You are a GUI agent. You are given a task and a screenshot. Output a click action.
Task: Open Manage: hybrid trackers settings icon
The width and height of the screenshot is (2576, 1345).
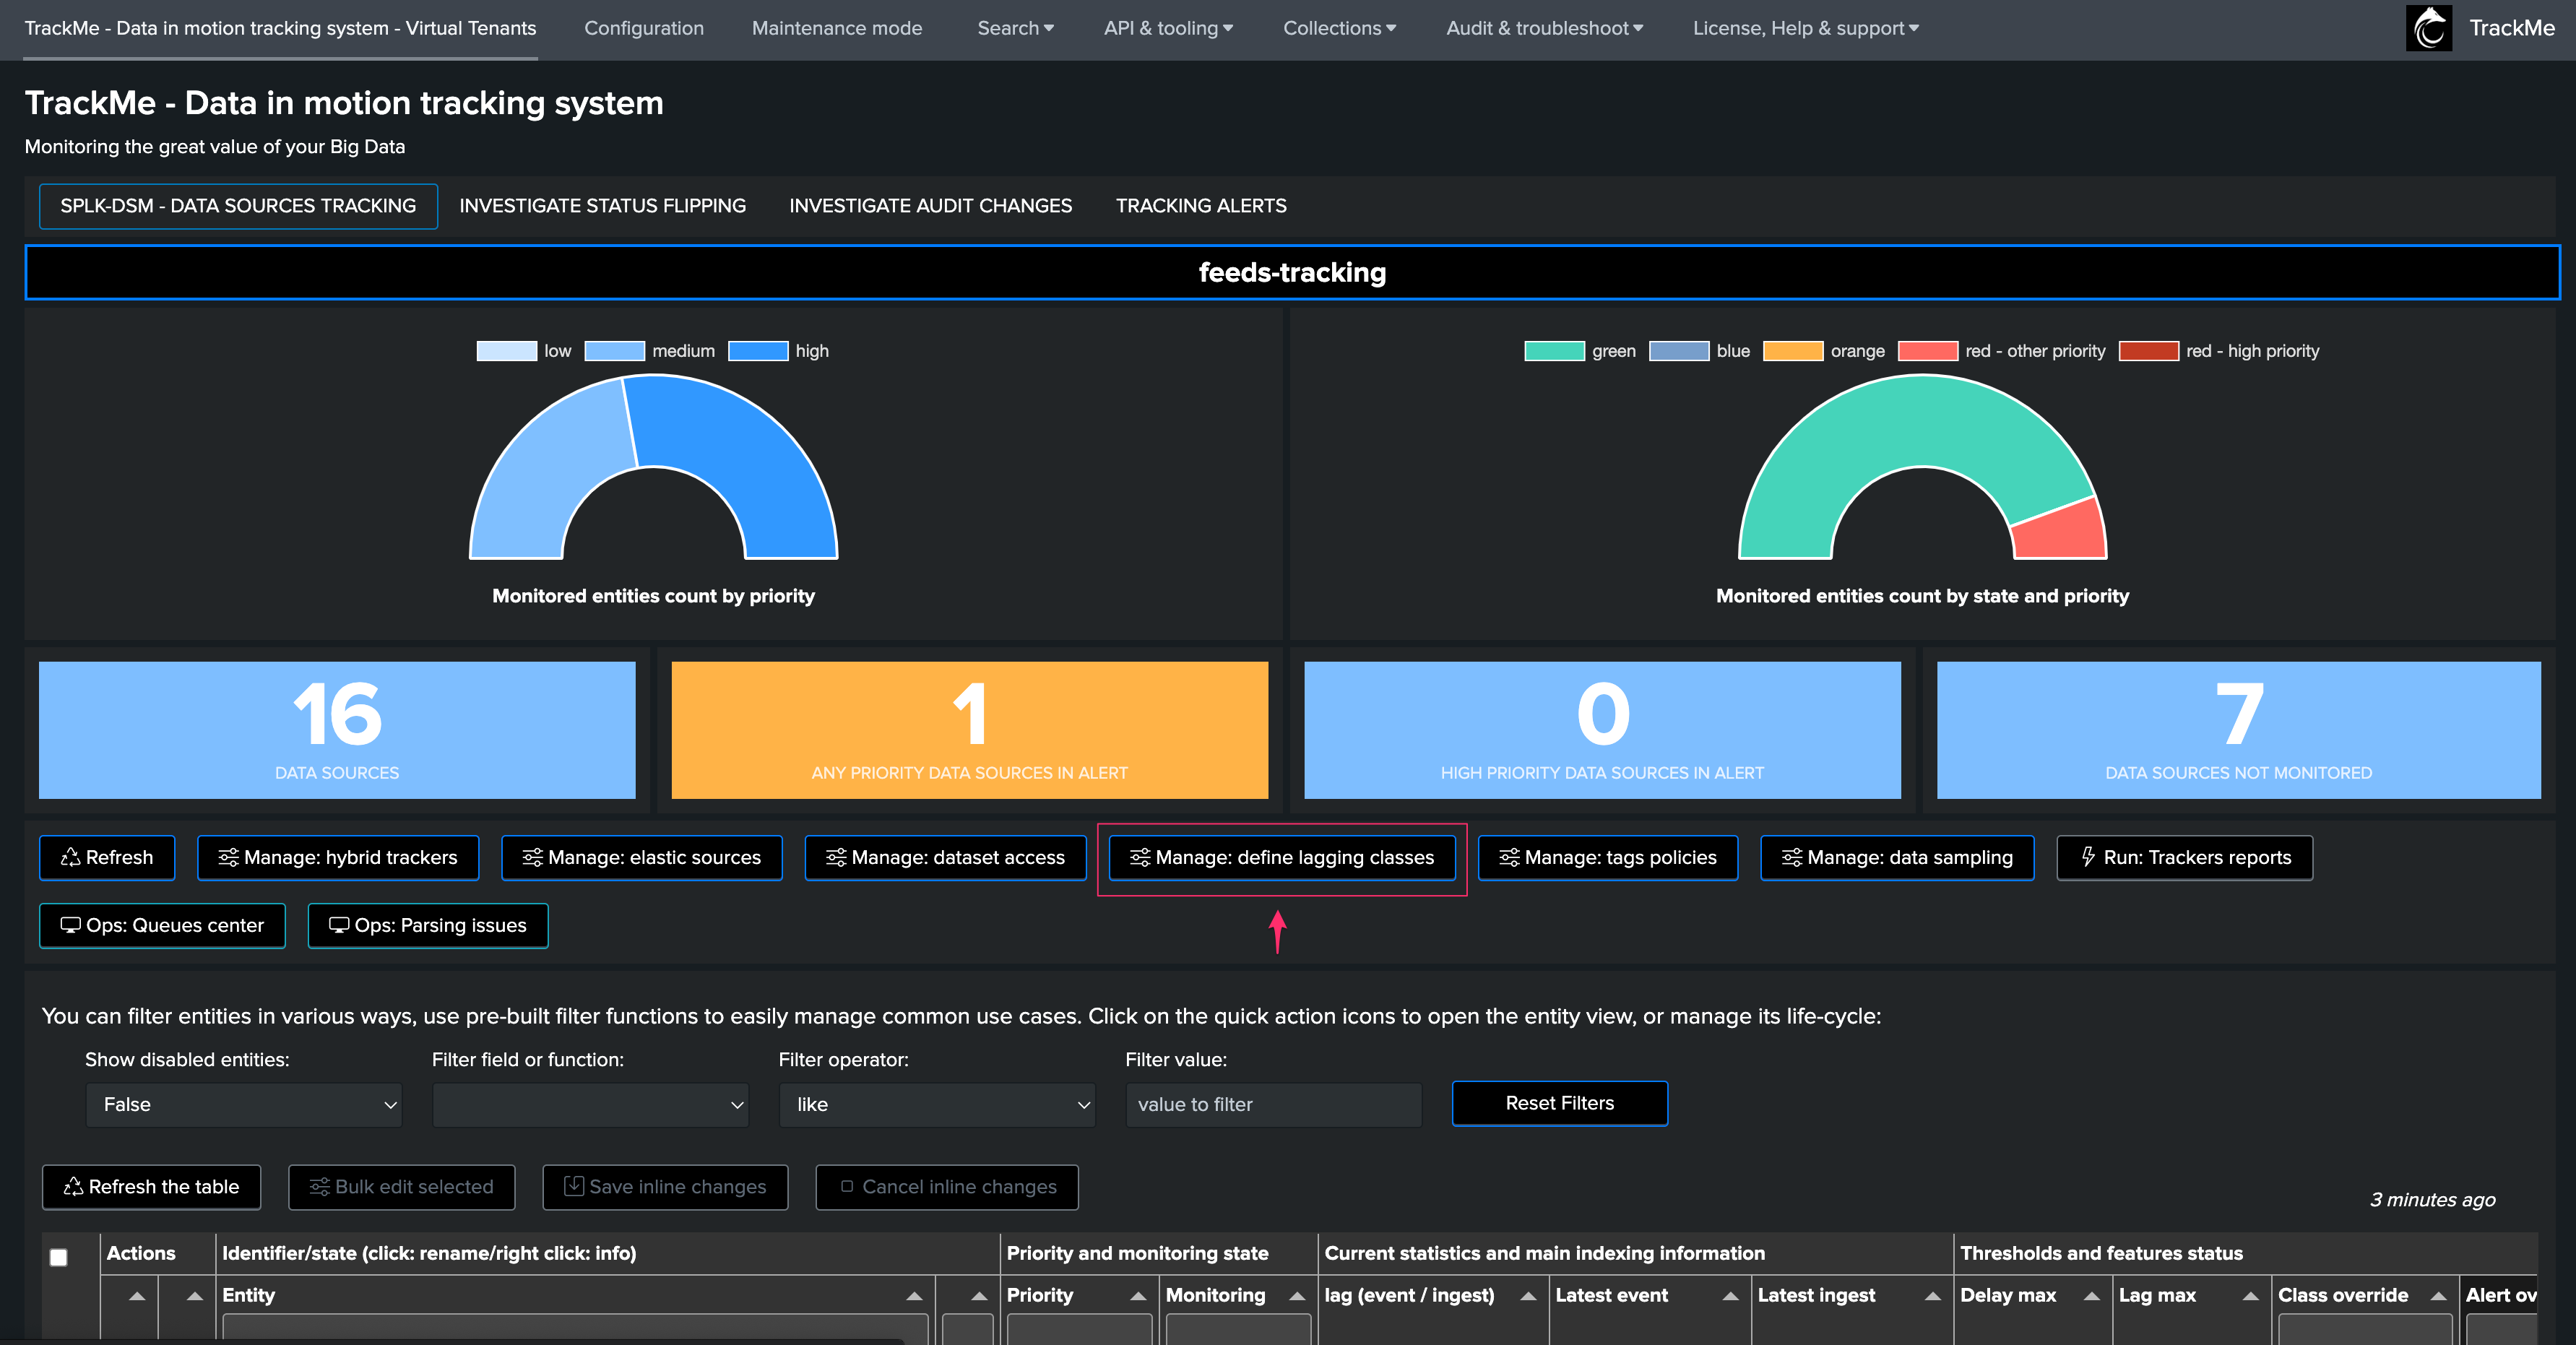229,857
